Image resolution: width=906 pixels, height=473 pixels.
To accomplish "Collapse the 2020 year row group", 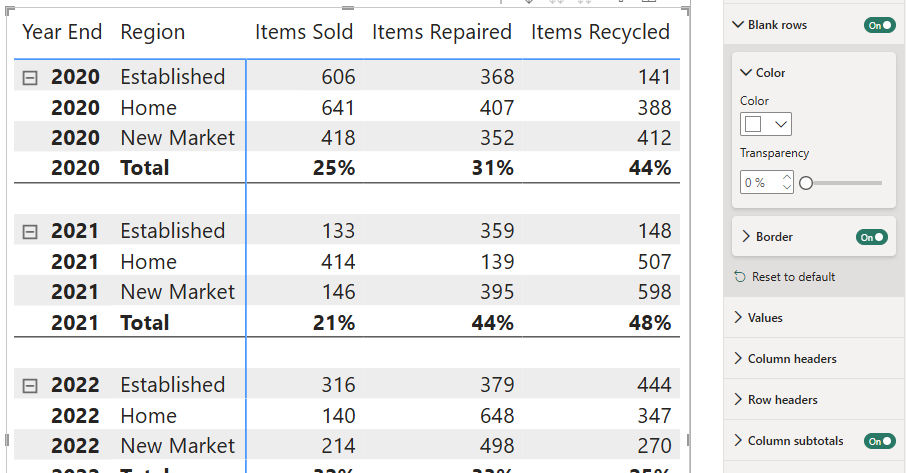I will (29, 78).
